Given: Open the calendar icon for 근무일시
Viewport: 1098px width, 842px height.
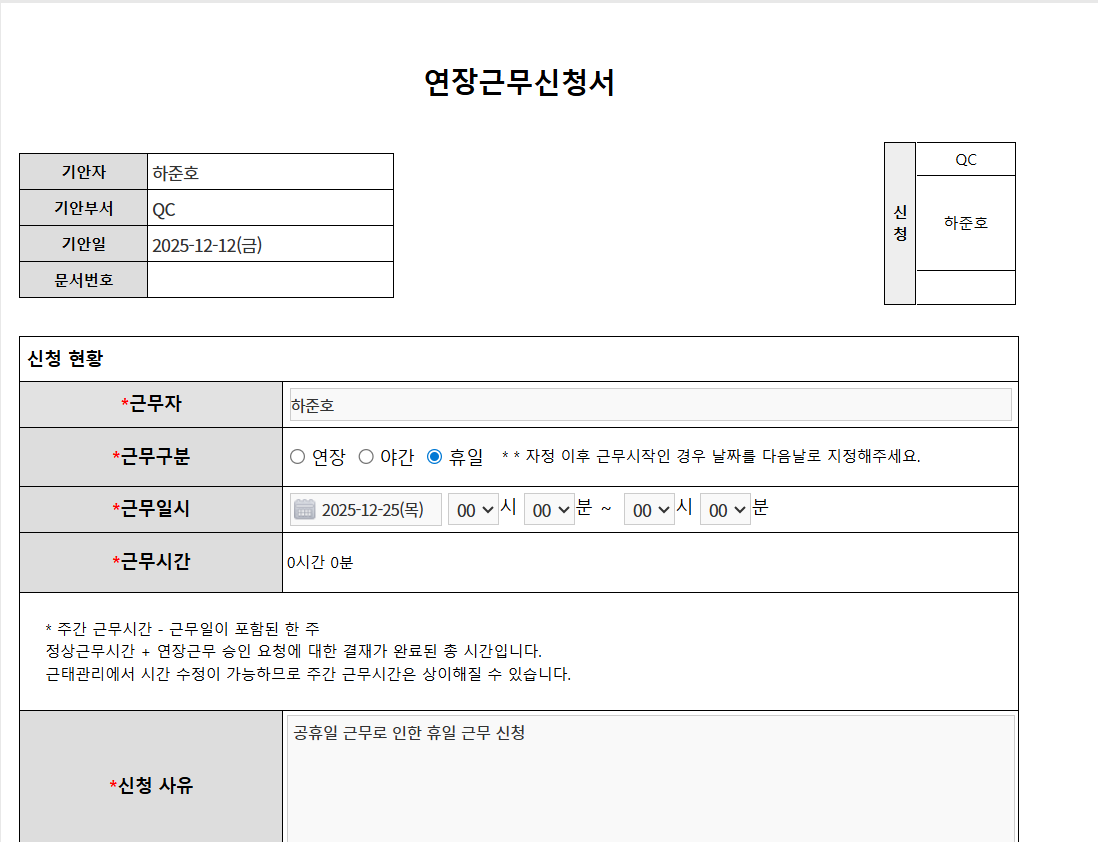Looking at the screenshot, I should point(305,509).
